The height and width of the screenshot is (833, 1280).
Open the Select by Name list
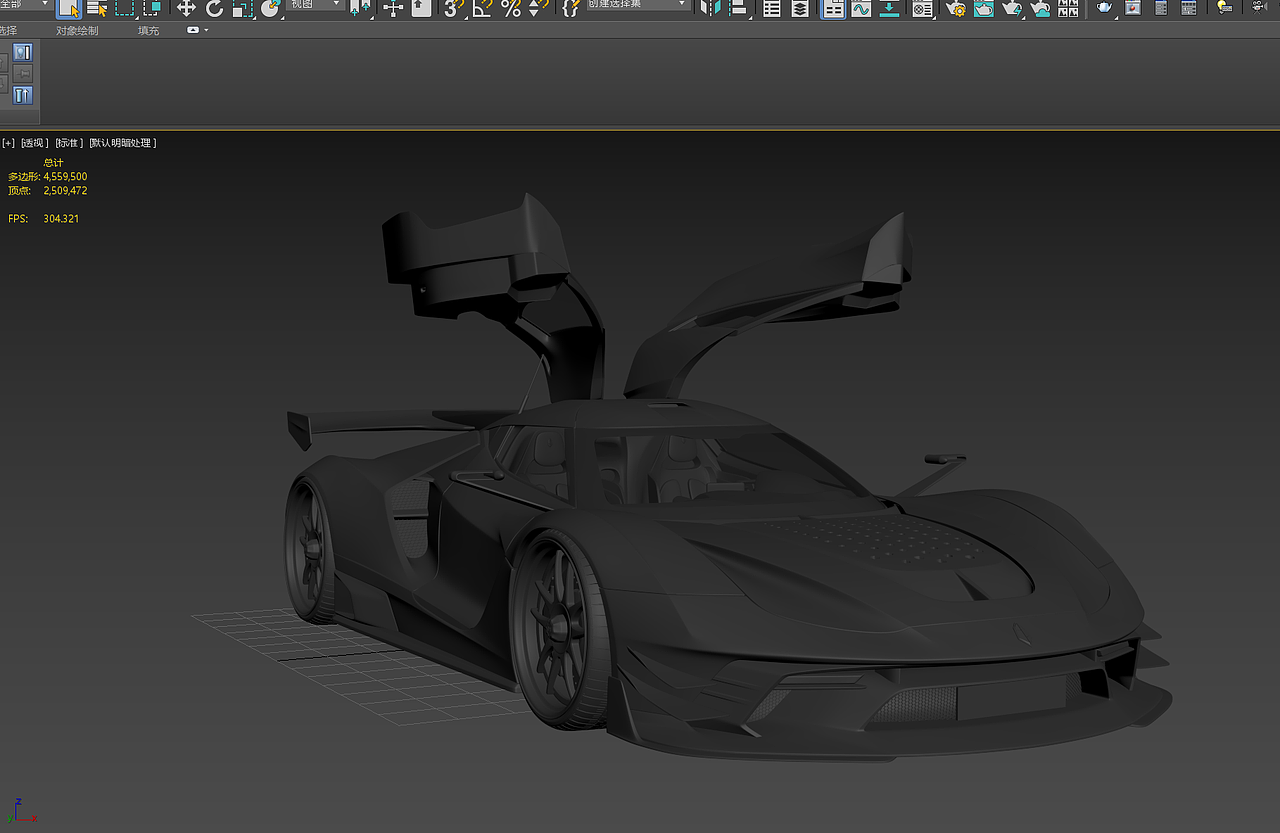pos(97,9)
